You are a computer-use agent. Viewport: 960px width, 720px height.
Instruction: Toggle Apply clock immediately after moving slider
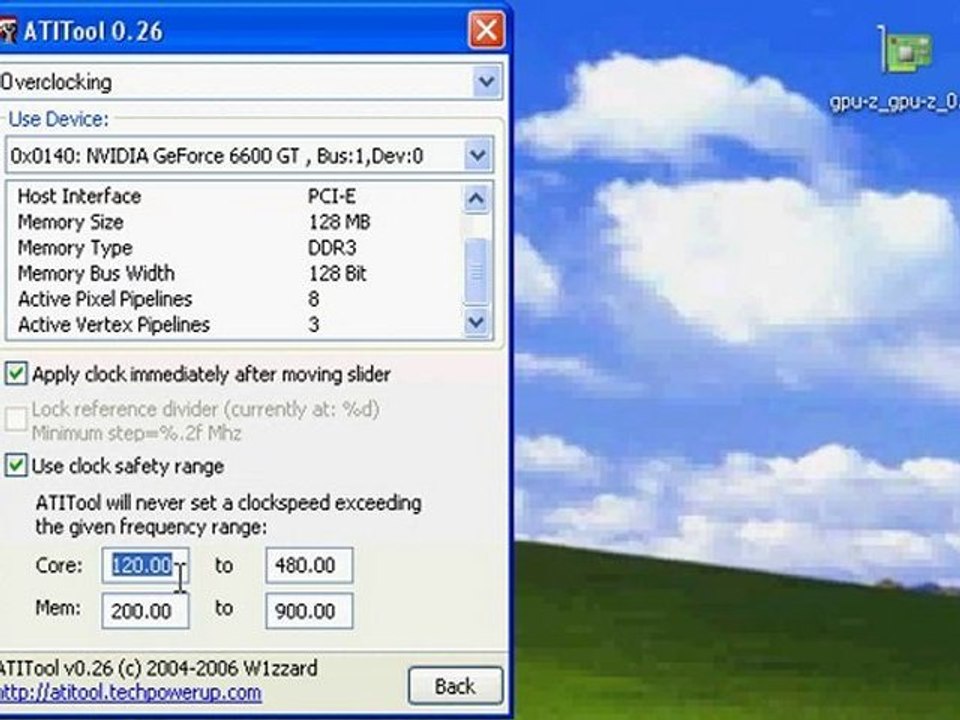15,373
